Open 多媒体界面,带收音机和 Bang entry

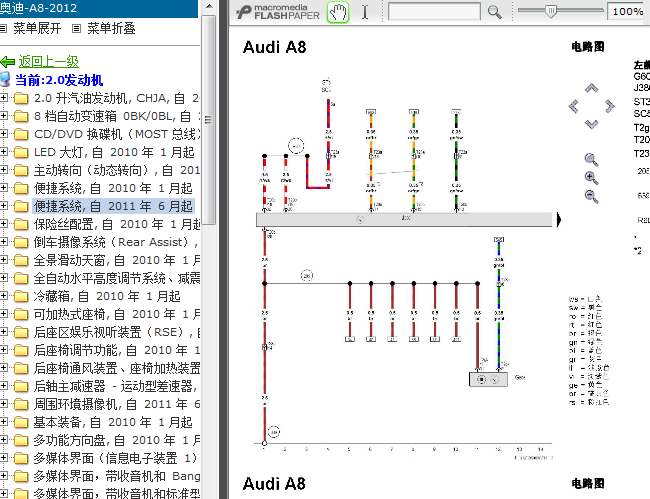point(117,476)
